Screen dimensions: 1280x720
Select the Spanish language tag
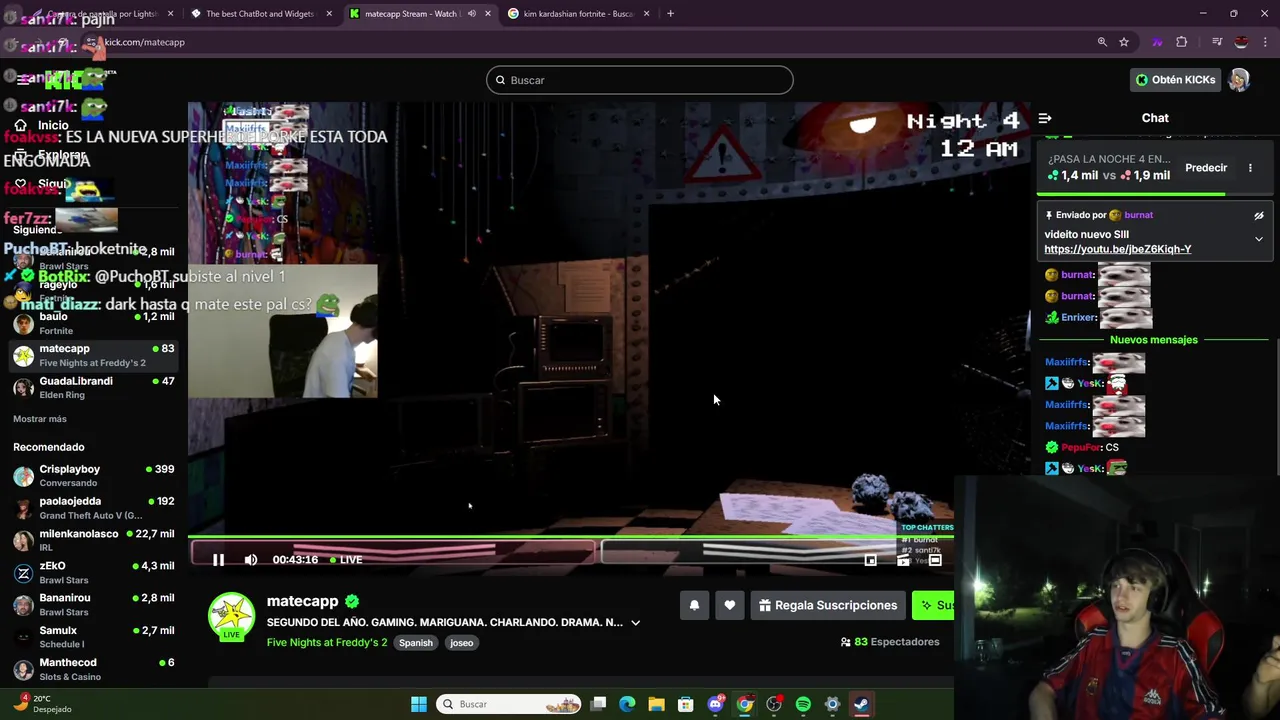[416, 643]
